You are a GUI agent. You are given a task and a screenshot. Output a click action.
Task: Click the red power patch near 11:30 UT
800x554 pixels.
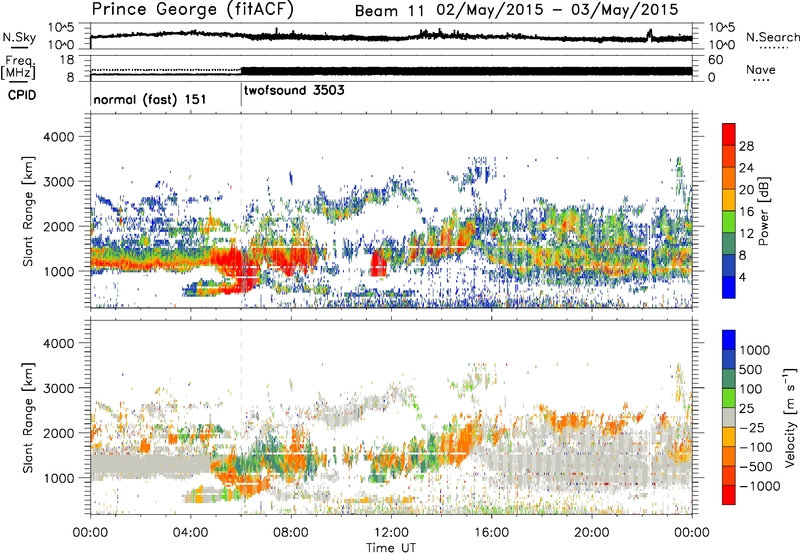tap(378, 263)
